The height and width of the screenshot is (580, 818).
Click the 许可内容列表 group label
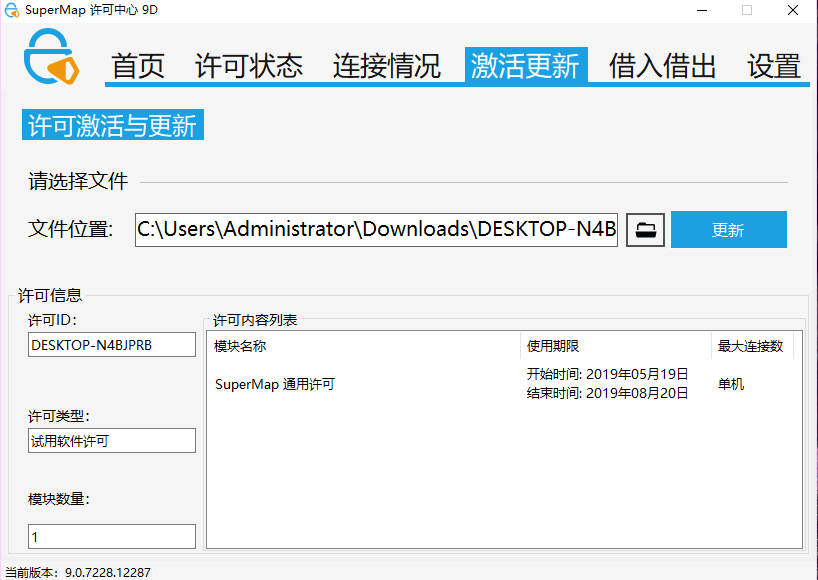255,320
